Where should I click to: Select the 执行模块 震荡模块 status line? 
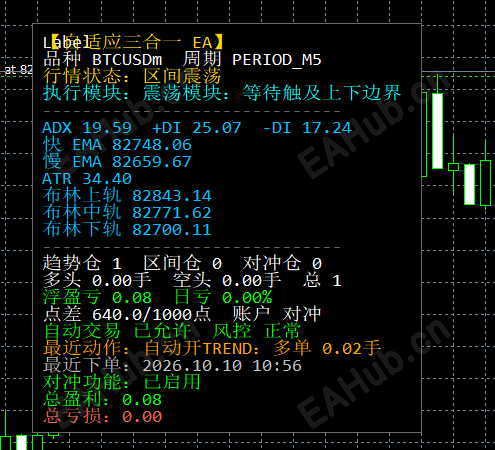coord(222,93)
